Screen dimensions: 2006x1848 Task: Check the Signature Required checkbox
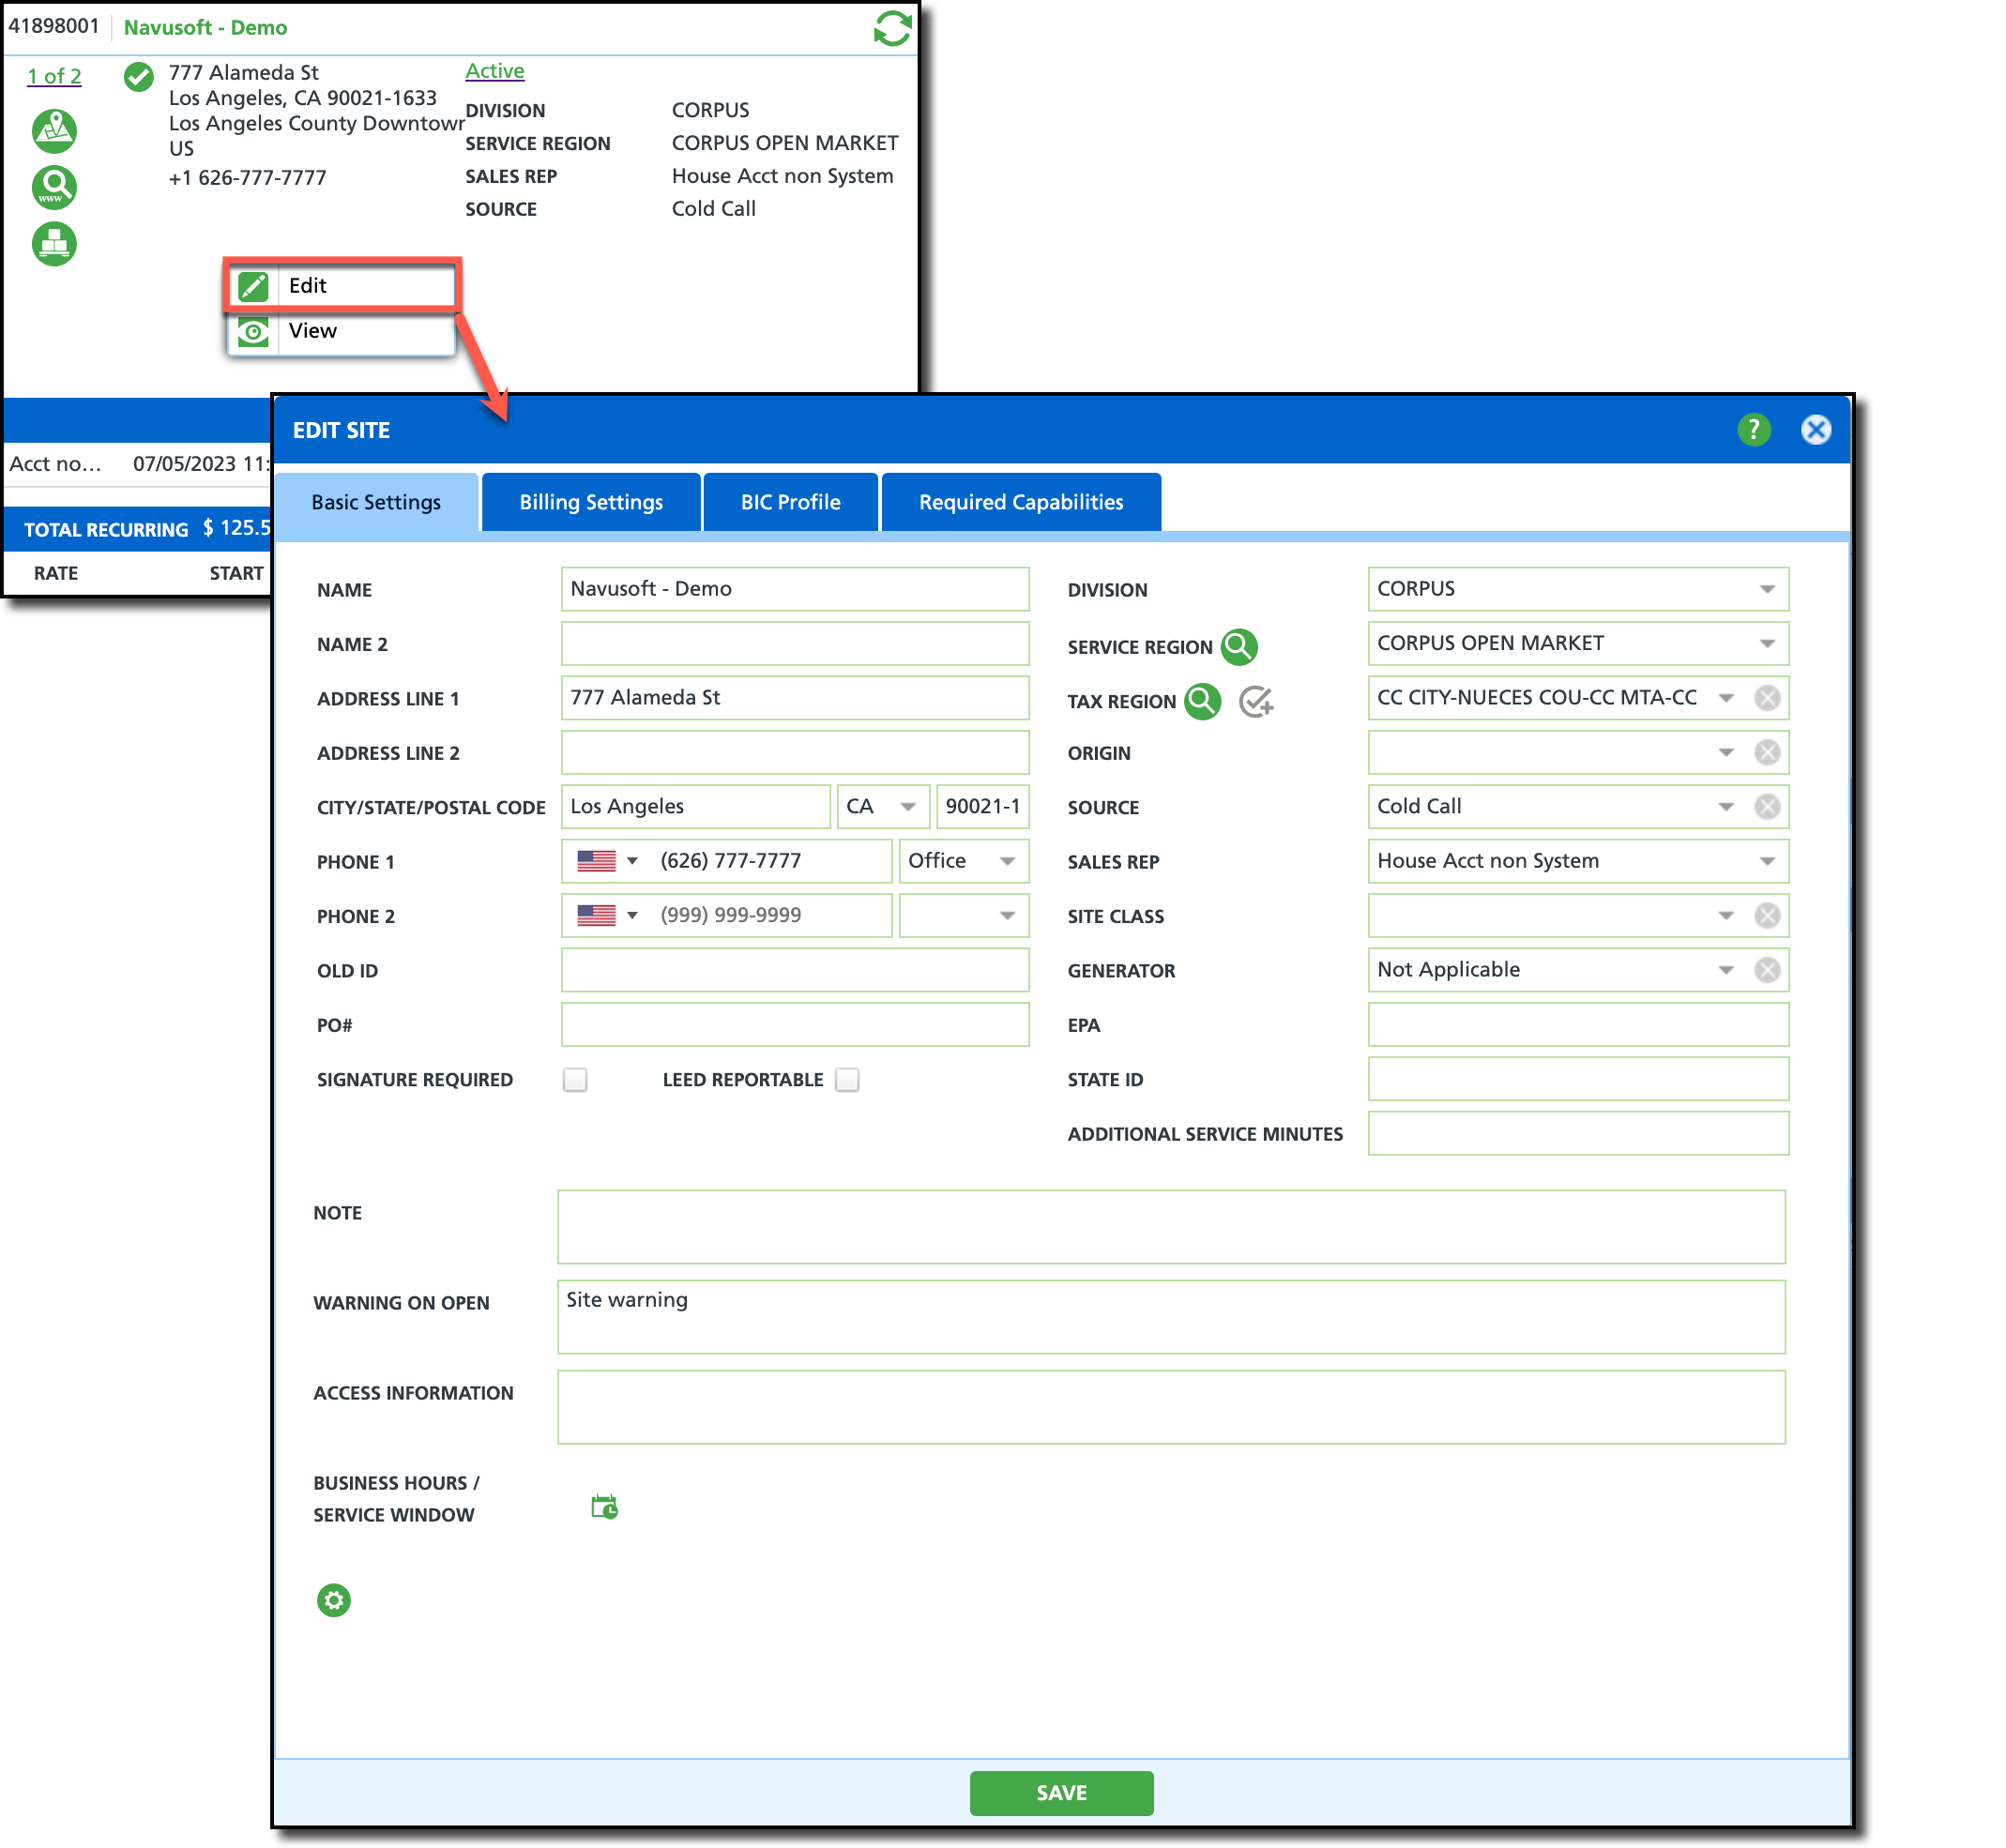point(575,1080)
